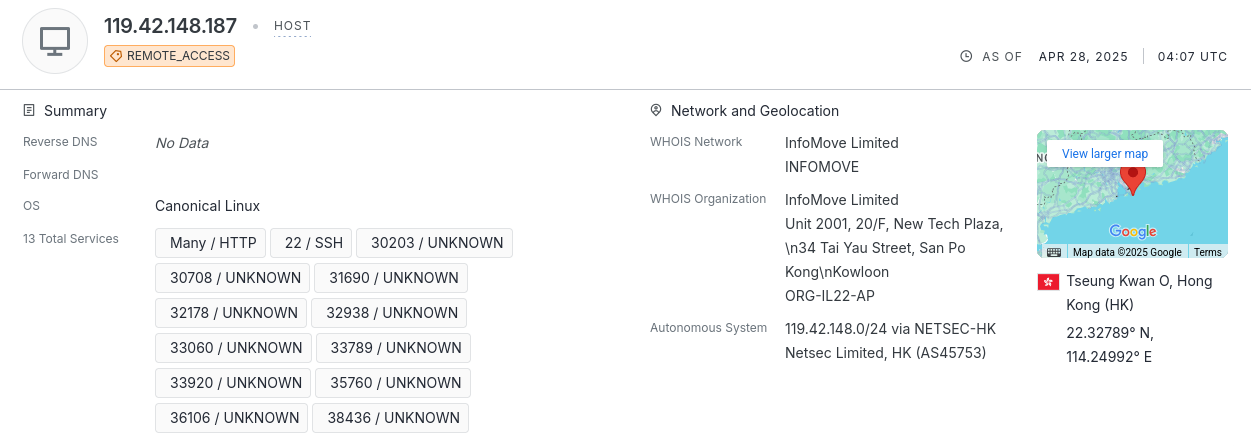Viewport: 1251px width, 446px height.
Task: Click the Network and Geolocation pin icon
Action: 656,110
